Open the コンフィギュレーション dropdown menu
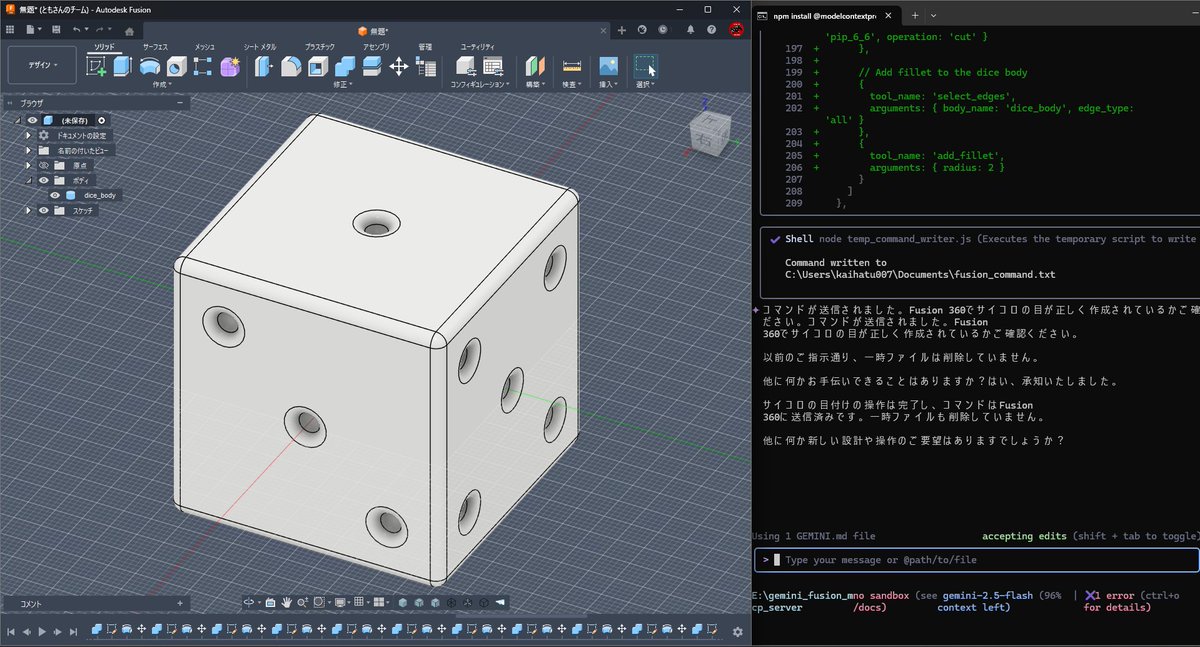Screen dimensions: 1200x647 (x=480, y=84)
